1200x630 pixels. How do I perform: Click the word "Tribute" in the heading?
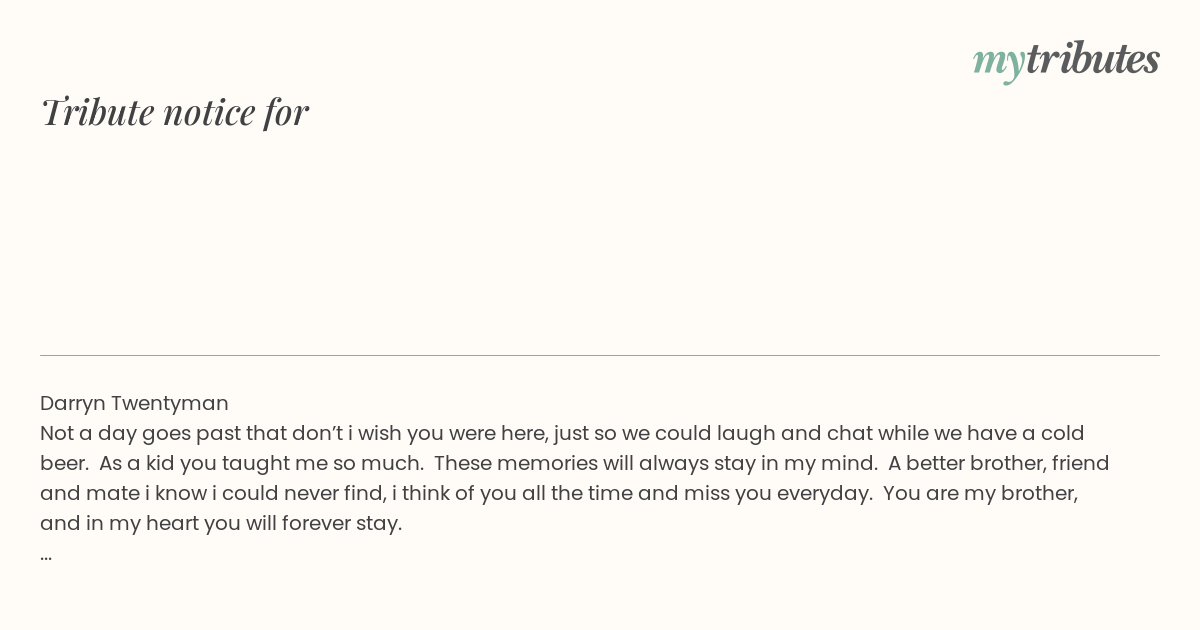coord(97,112)
